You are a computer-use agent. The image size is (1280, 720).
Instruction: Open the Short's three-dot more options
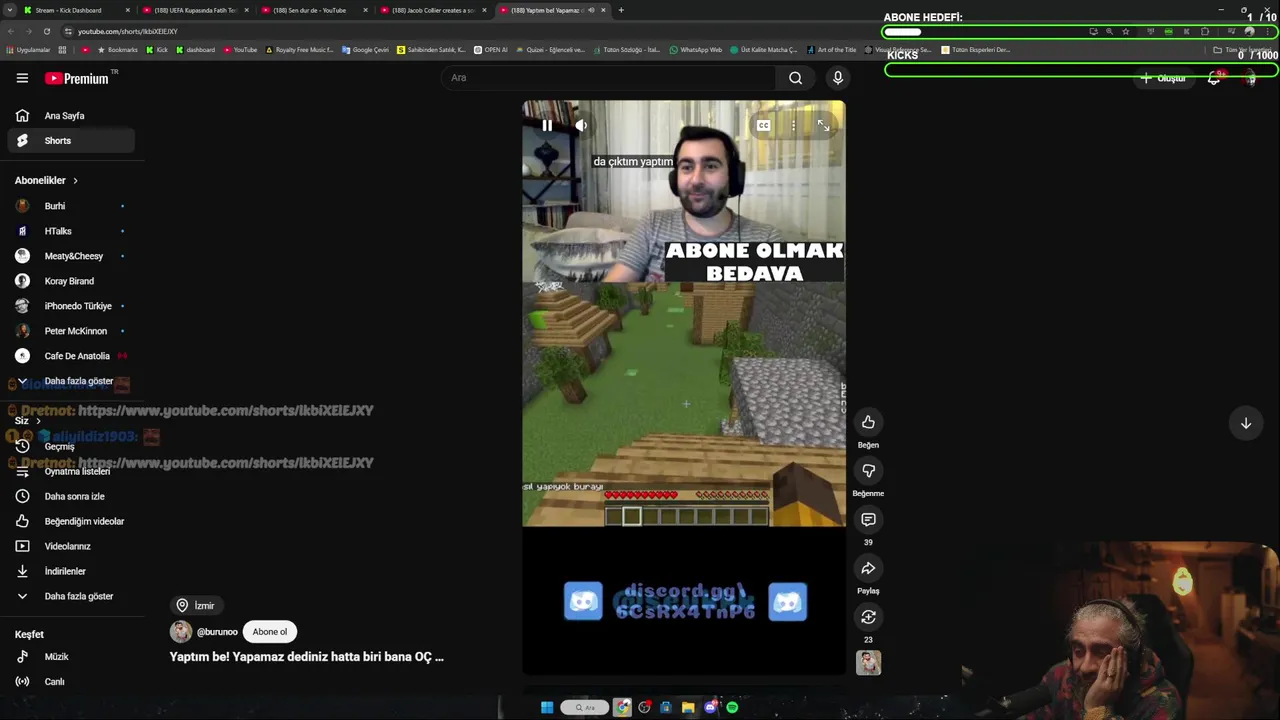pyautogui.click(x=793, y=125)
